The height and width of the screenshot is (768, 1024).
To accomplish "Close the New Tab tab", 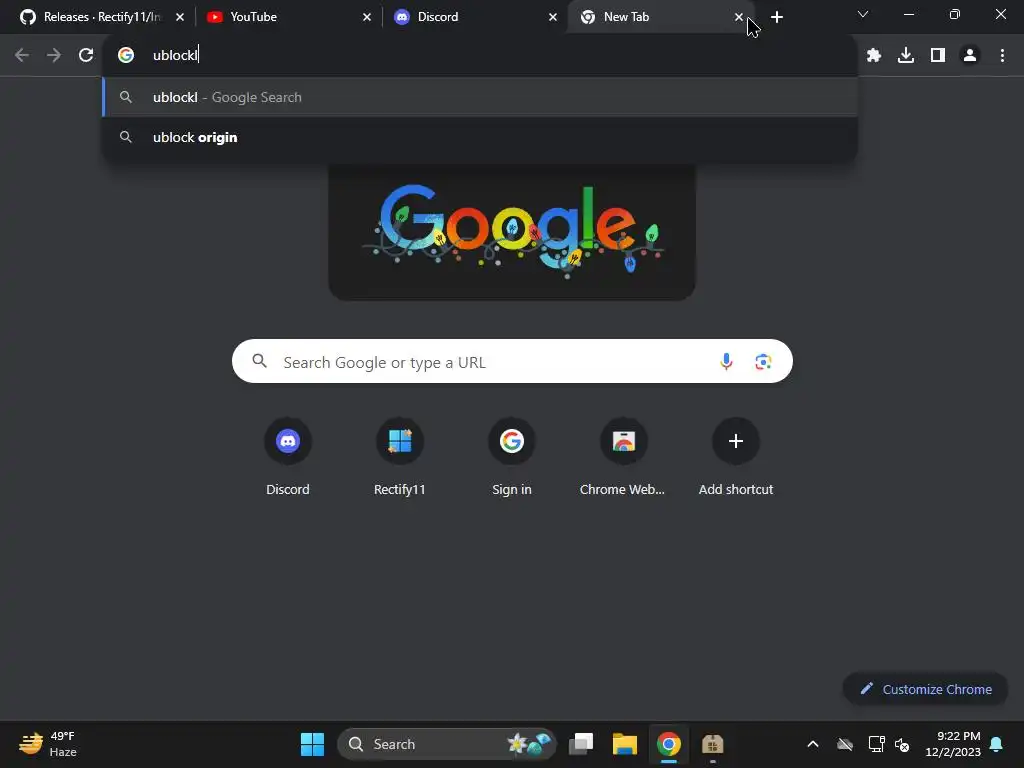I will pyautogui.click(x=739, y=17).
